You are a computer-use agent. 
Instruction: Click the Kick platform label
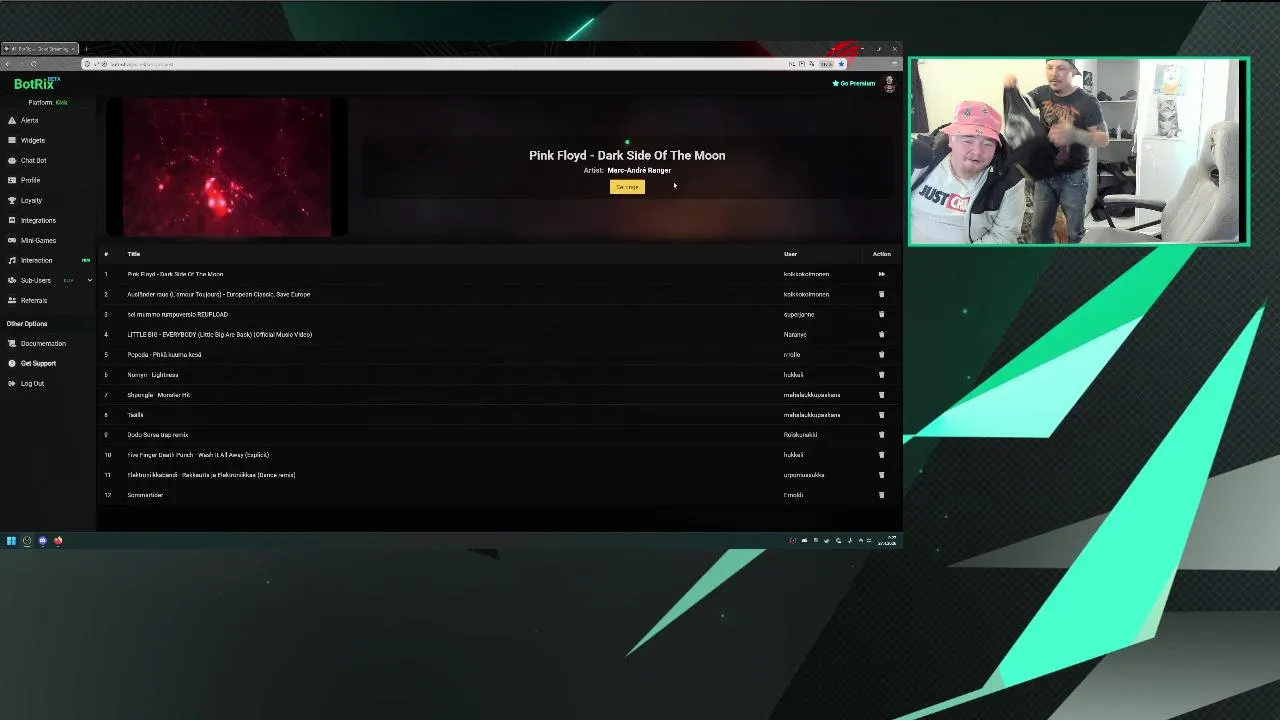click(x=61, y=102)
